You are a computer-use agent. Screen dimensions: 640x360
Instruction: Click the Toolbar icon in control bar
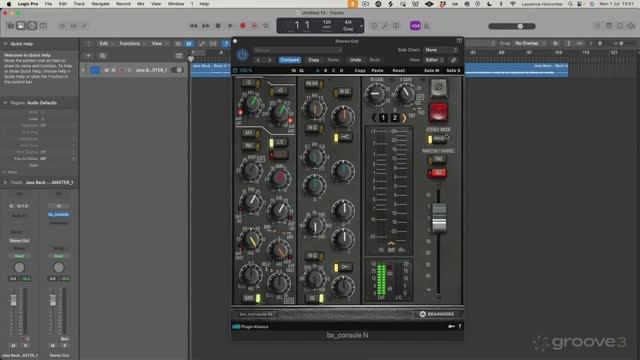click(x=43, y=26)
